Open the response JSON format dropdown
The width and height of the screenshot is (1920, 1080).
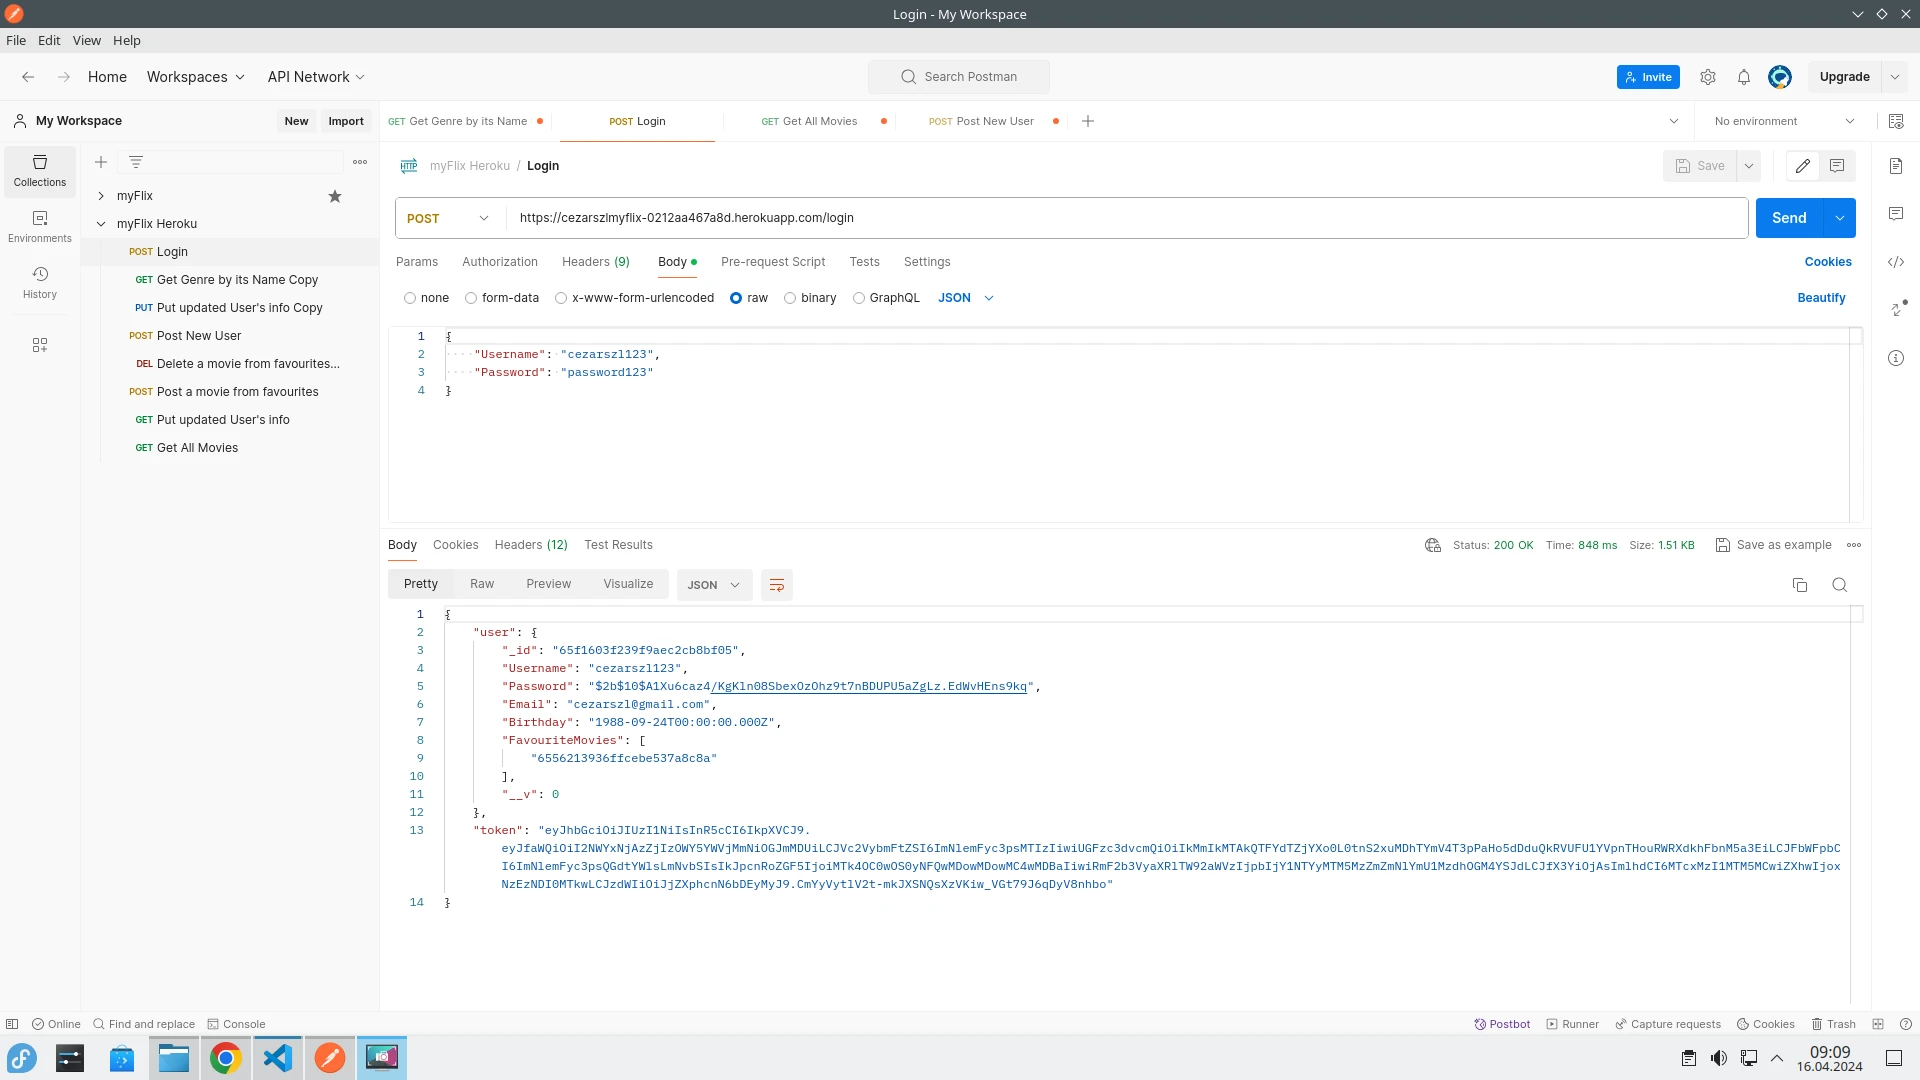pos(714,585)
